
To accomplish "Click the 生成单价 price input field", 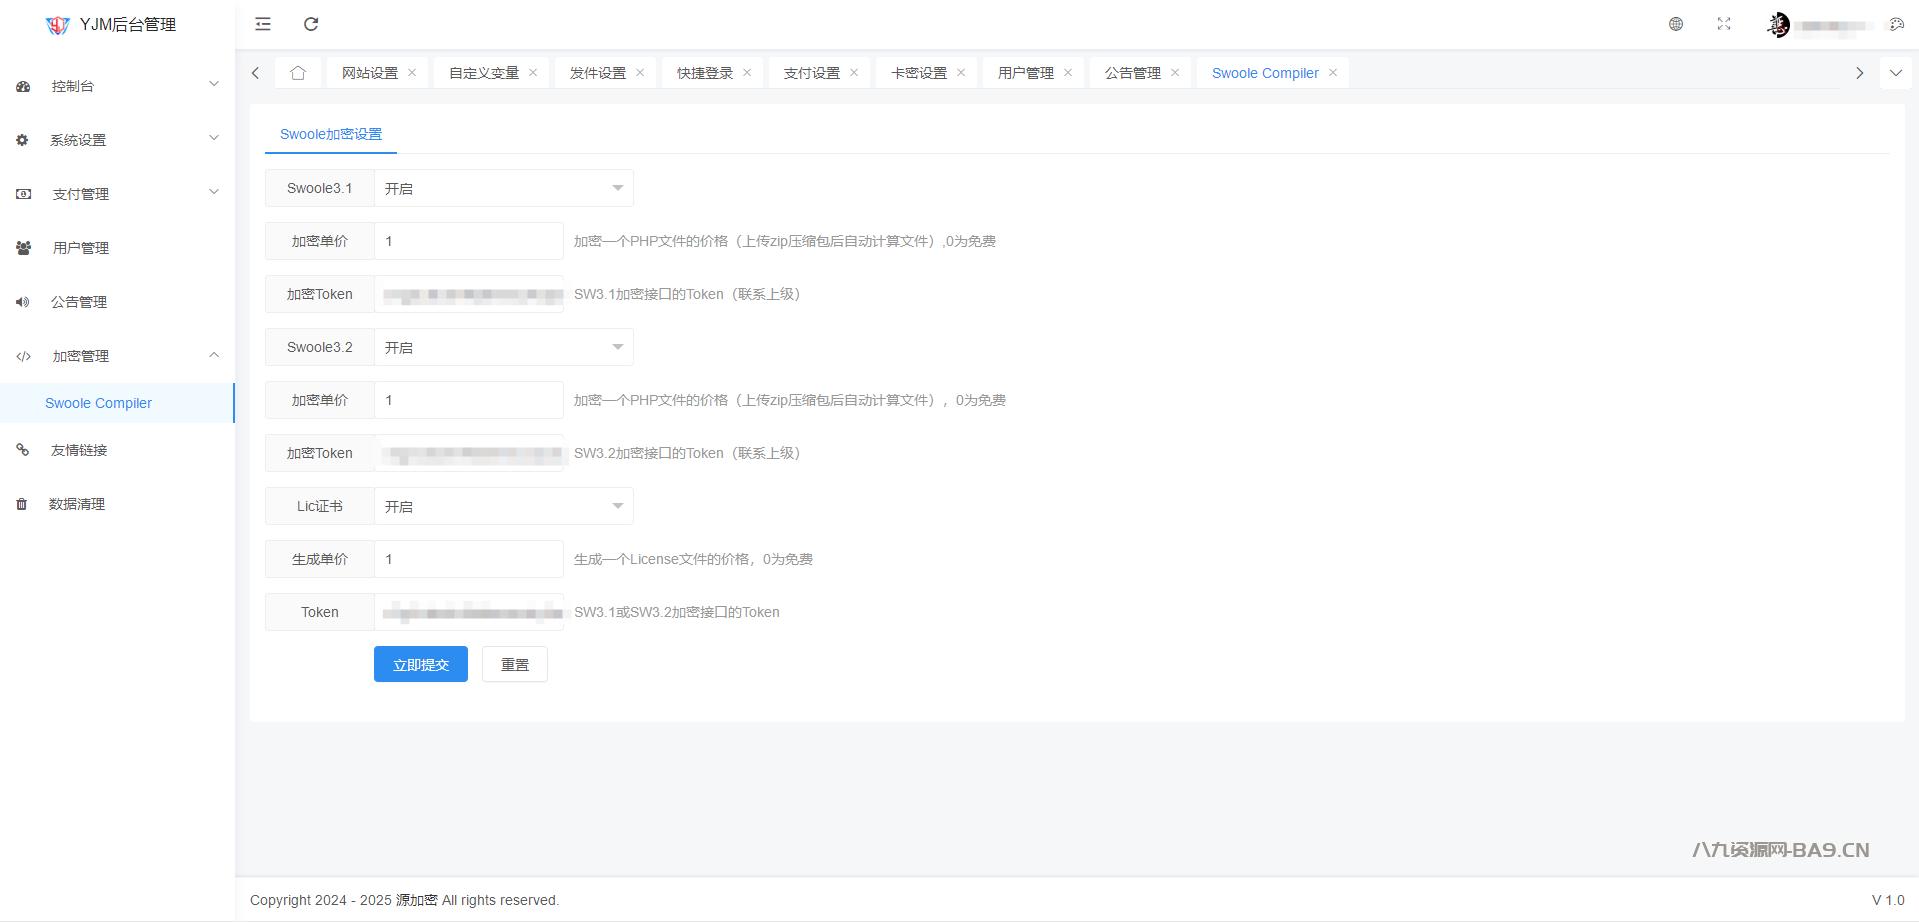I will pos(468,559).
